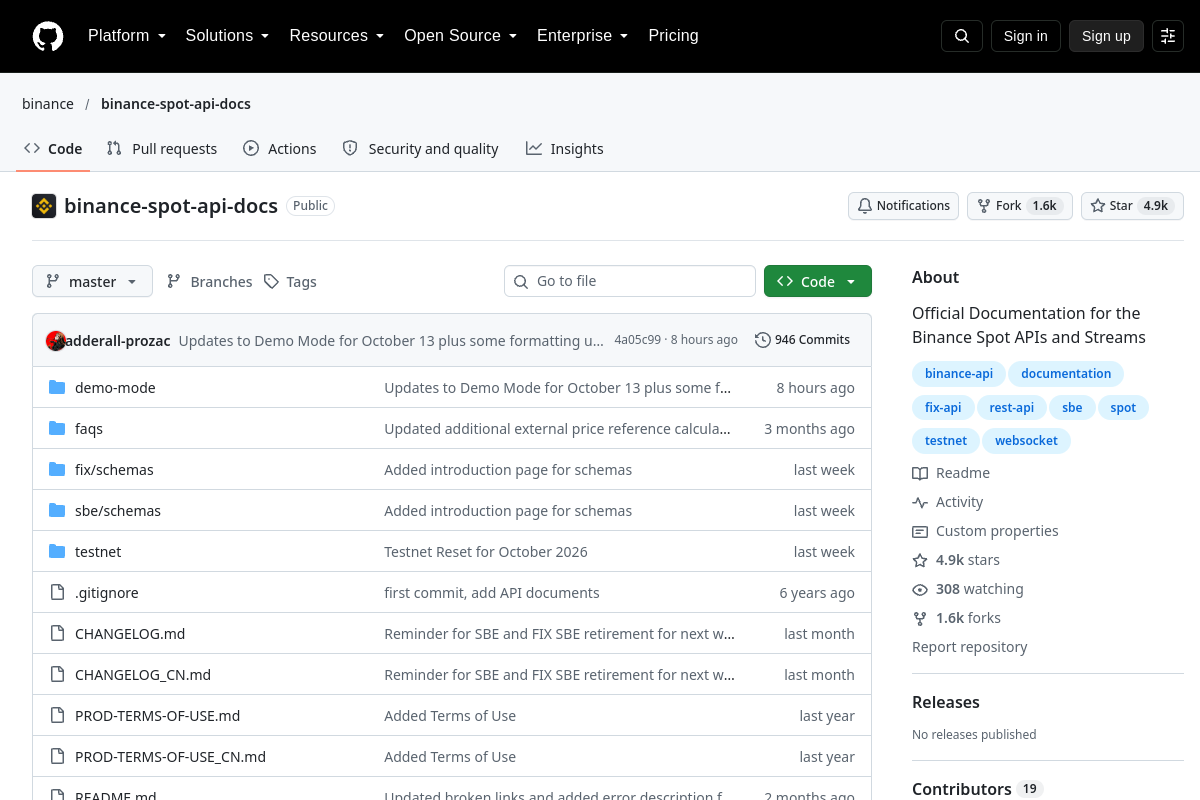Image resolution: width=1200 pixels, height=800 pixels.
Task: Click the fix/schemas folder icon
Action: pos(57,470)
